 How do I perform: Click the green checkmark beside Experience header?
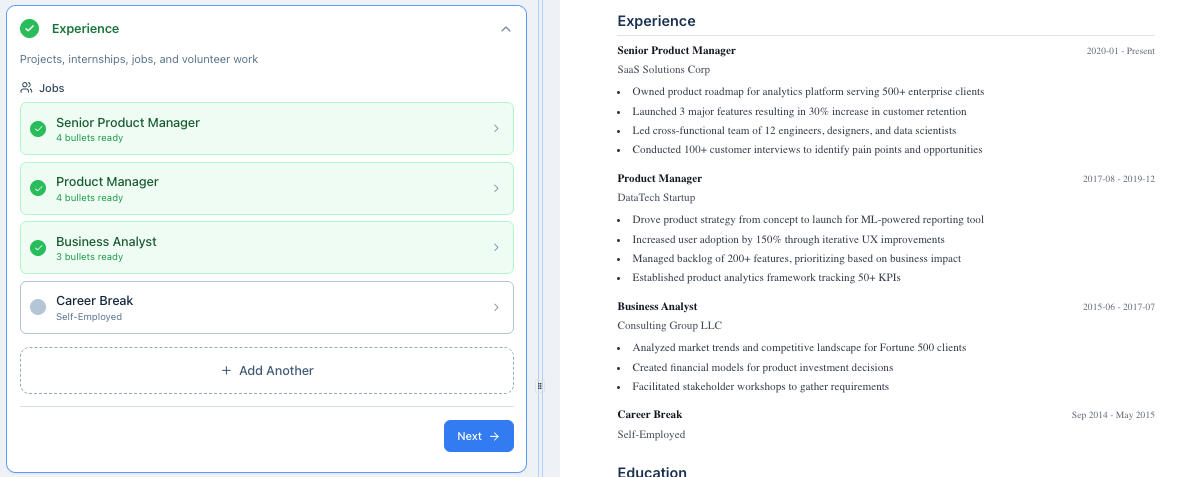click(30, 29)
